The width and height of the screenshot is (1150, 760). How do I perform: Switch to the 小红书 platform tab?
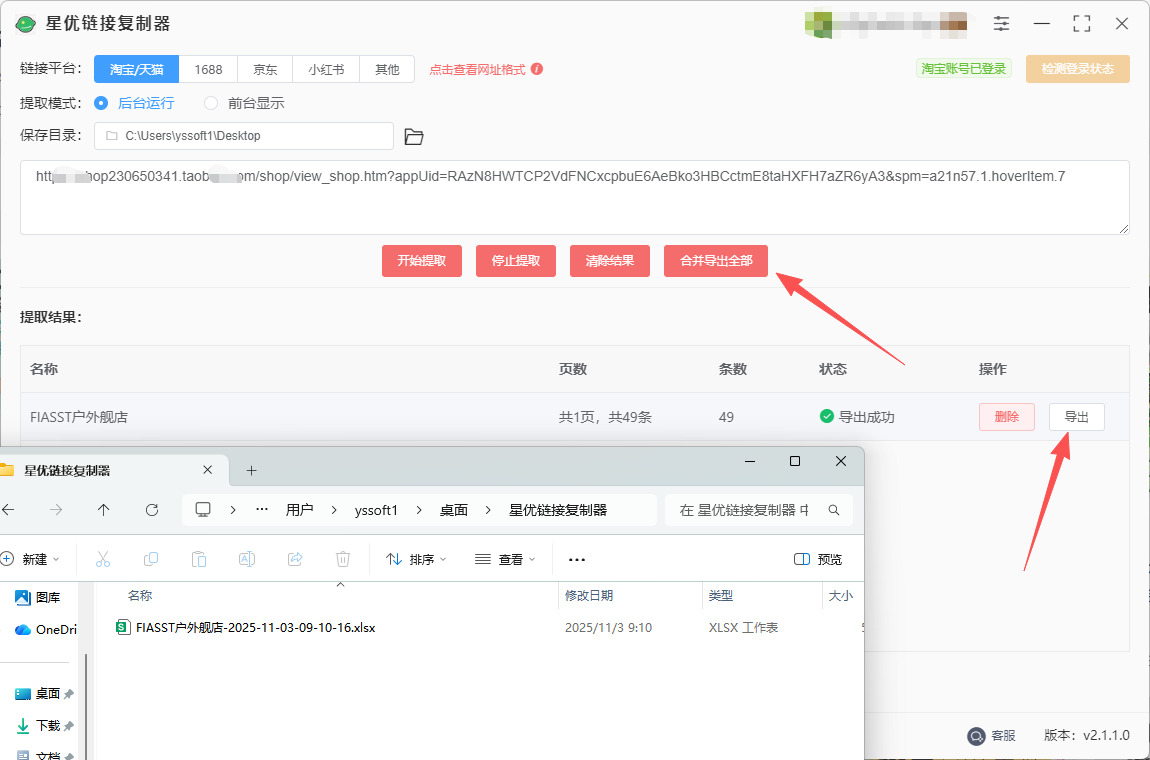(326, 70)
